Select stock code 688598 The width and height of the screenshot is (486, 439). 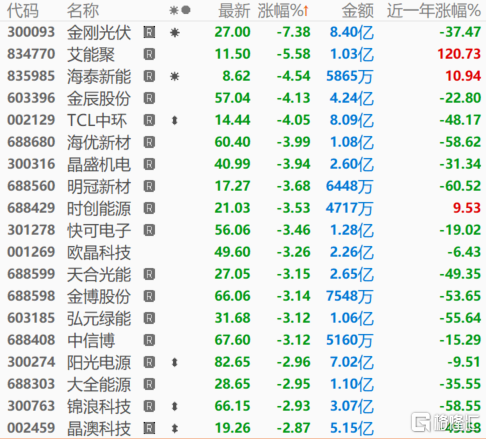point(31,296)
